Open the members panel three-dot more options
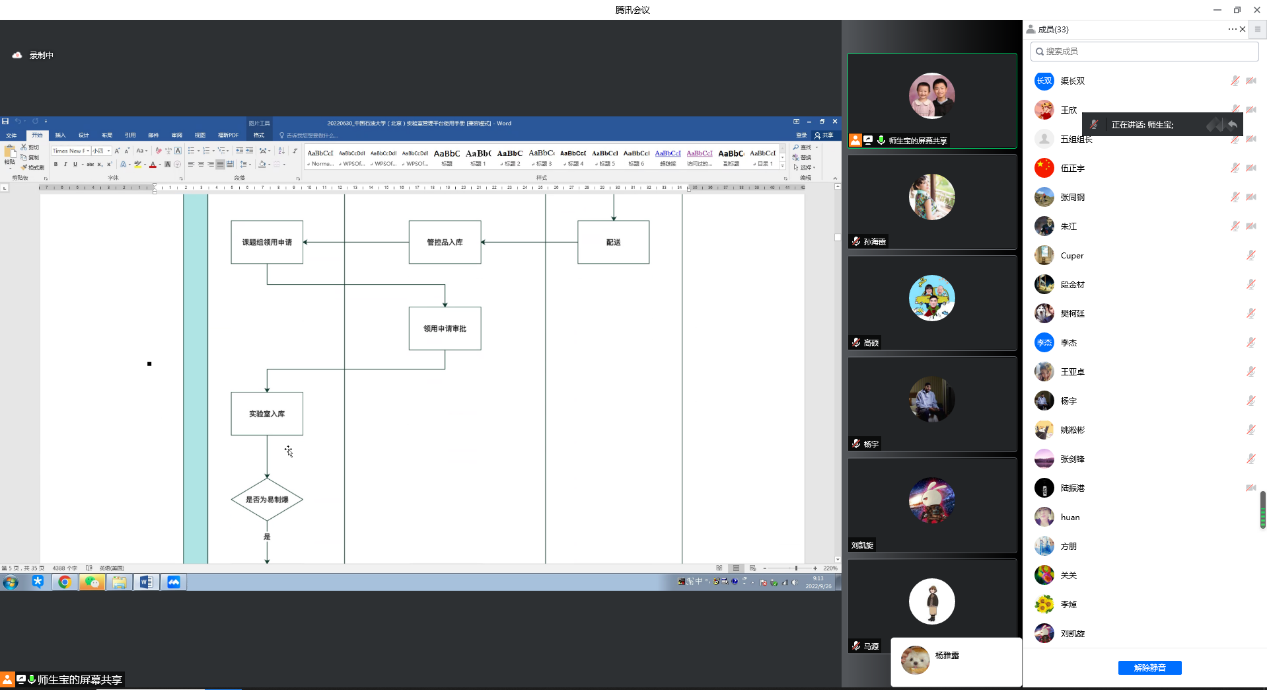 pyautogui.click(x=1233, y=29)
